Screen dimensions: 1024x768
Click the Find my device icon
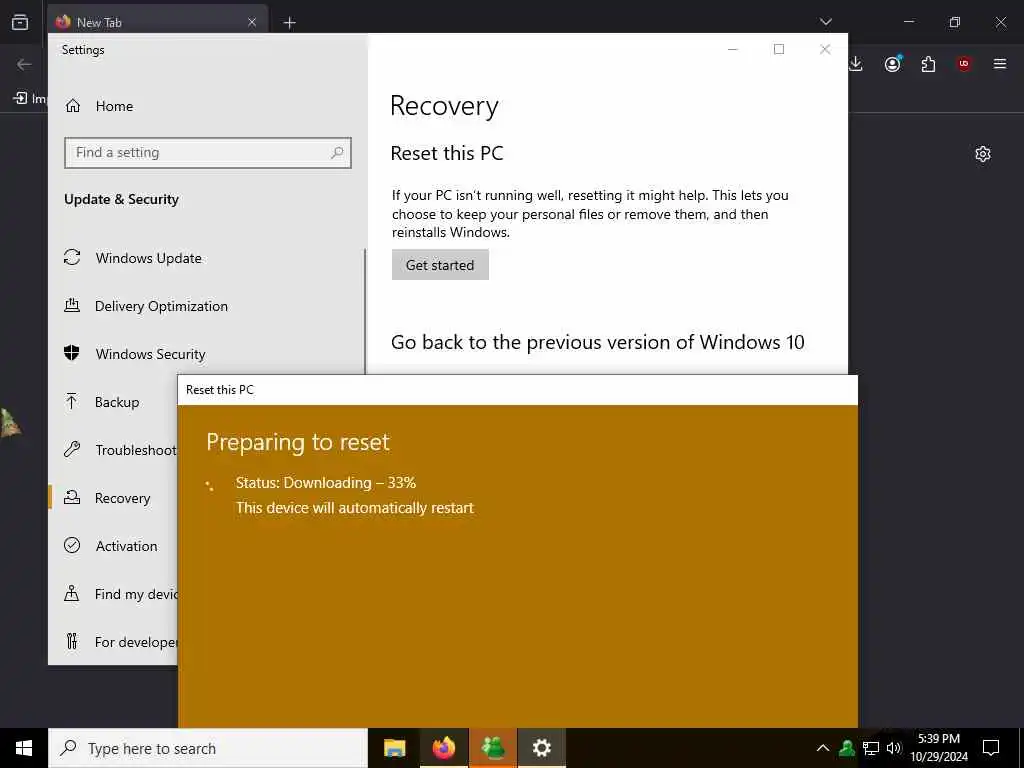click(72, 594)
